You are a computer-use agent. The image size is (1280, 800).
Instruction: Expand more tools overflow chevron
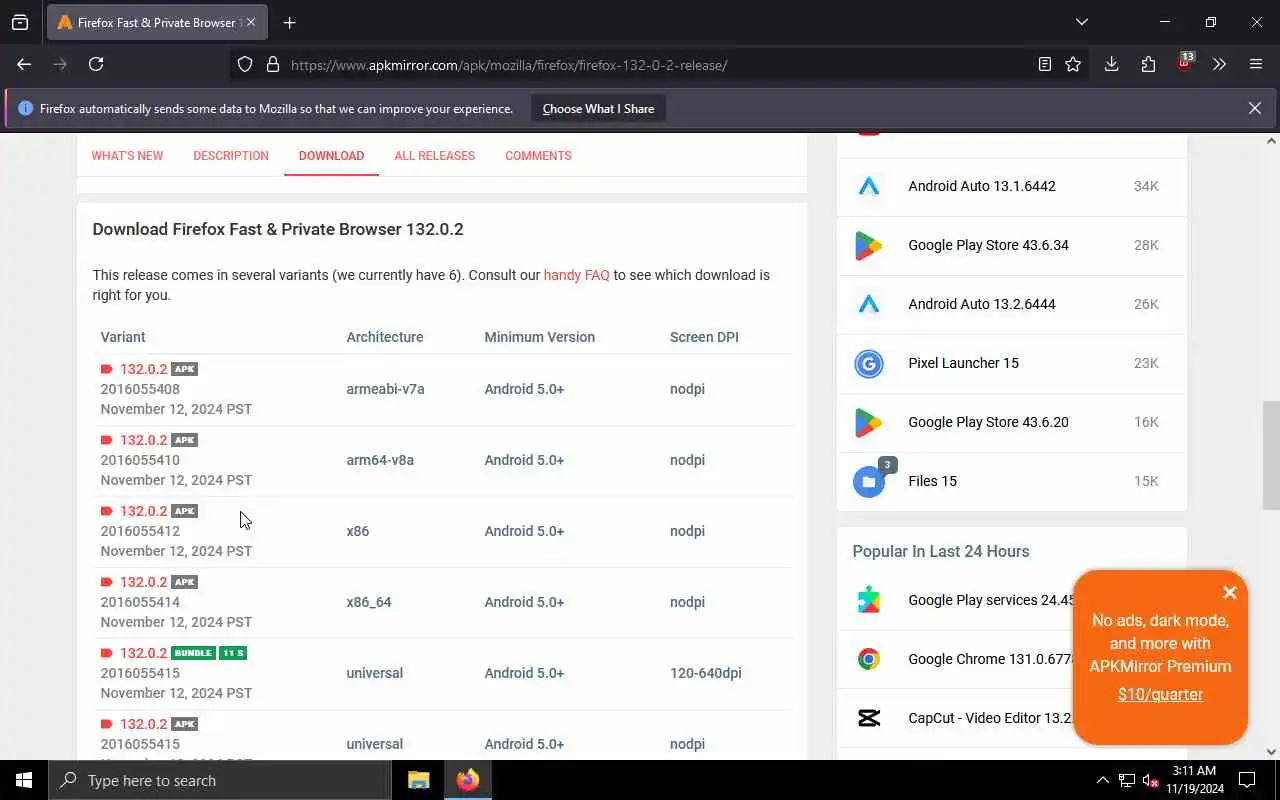pos(1219,64)
